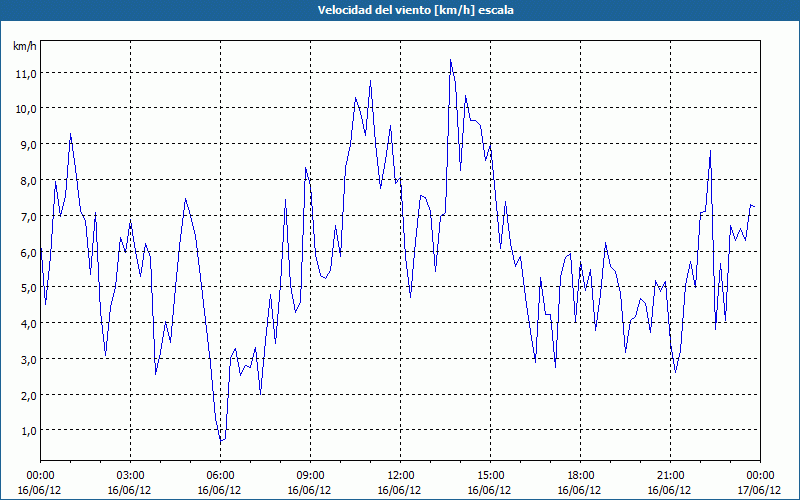Select the 2,0 y-axis label

29,395
